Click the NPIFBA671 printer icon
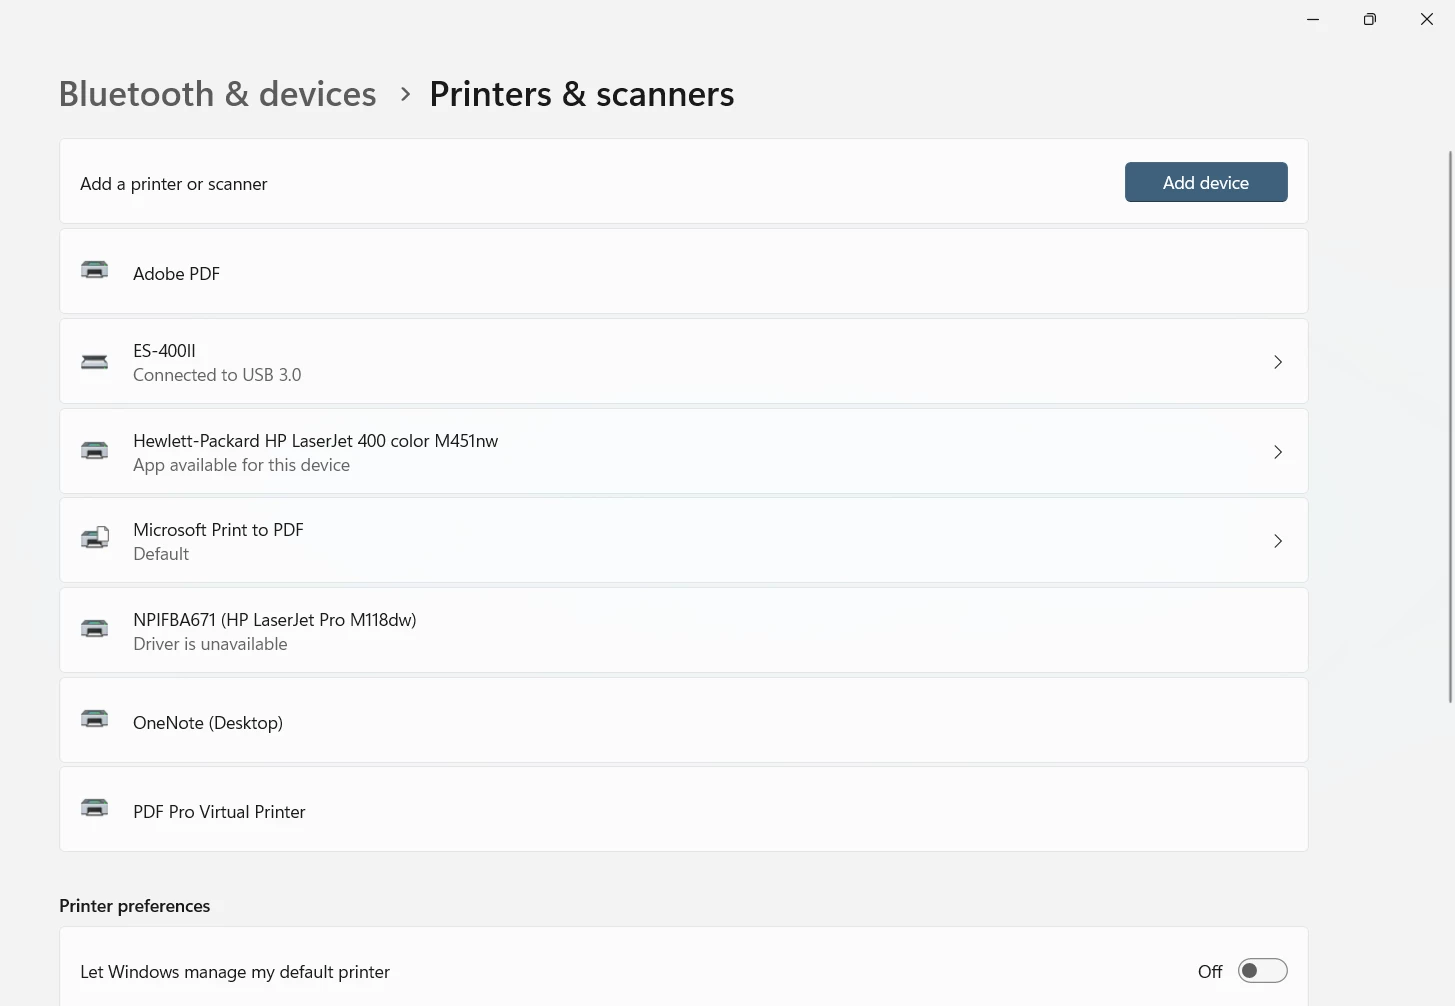This screenshot has height=1006, width=1455. [x=94, y=629]
